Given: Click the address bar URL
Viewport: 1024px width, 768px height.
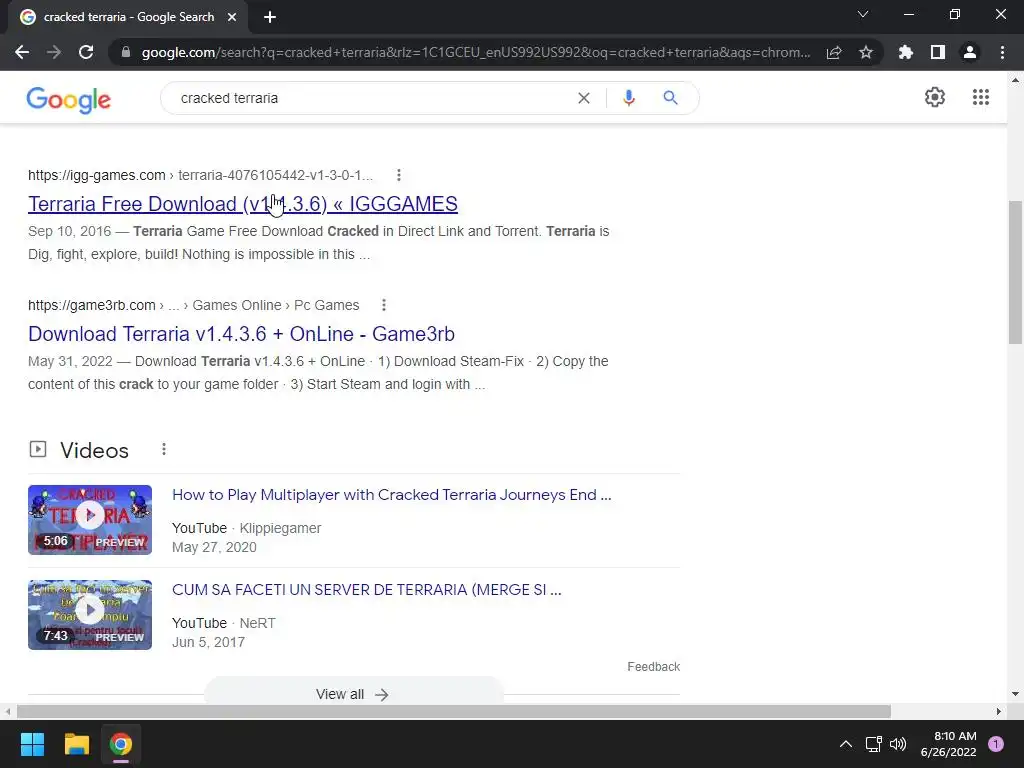Looking at the screenshot, I should tap(475, 52).
